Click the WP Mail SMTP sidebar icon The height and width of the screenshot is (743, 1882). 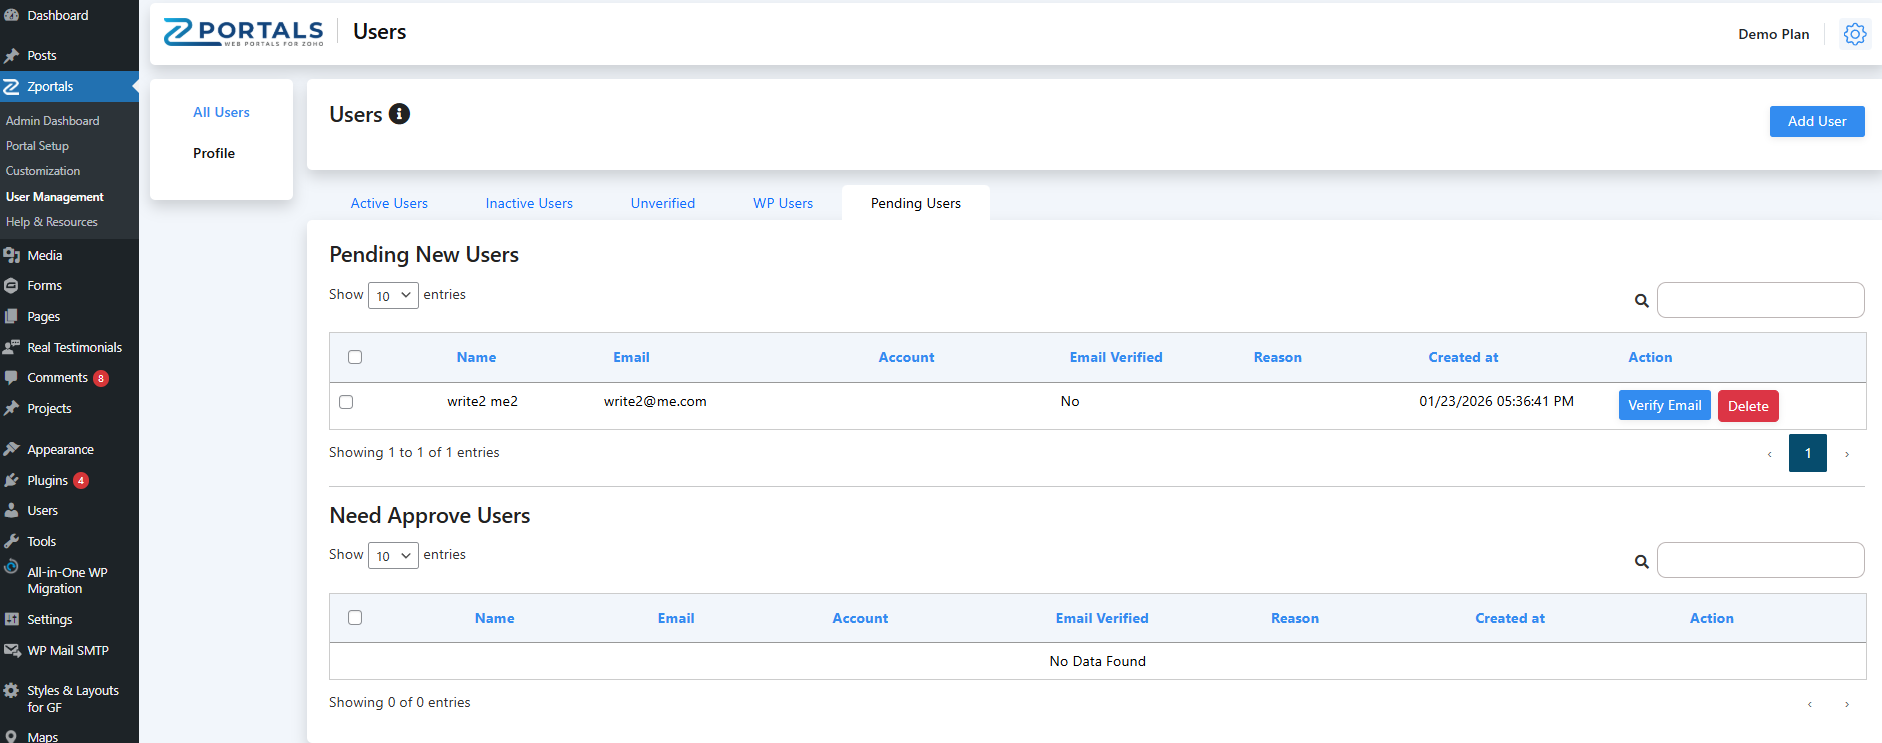coord(12,651)
